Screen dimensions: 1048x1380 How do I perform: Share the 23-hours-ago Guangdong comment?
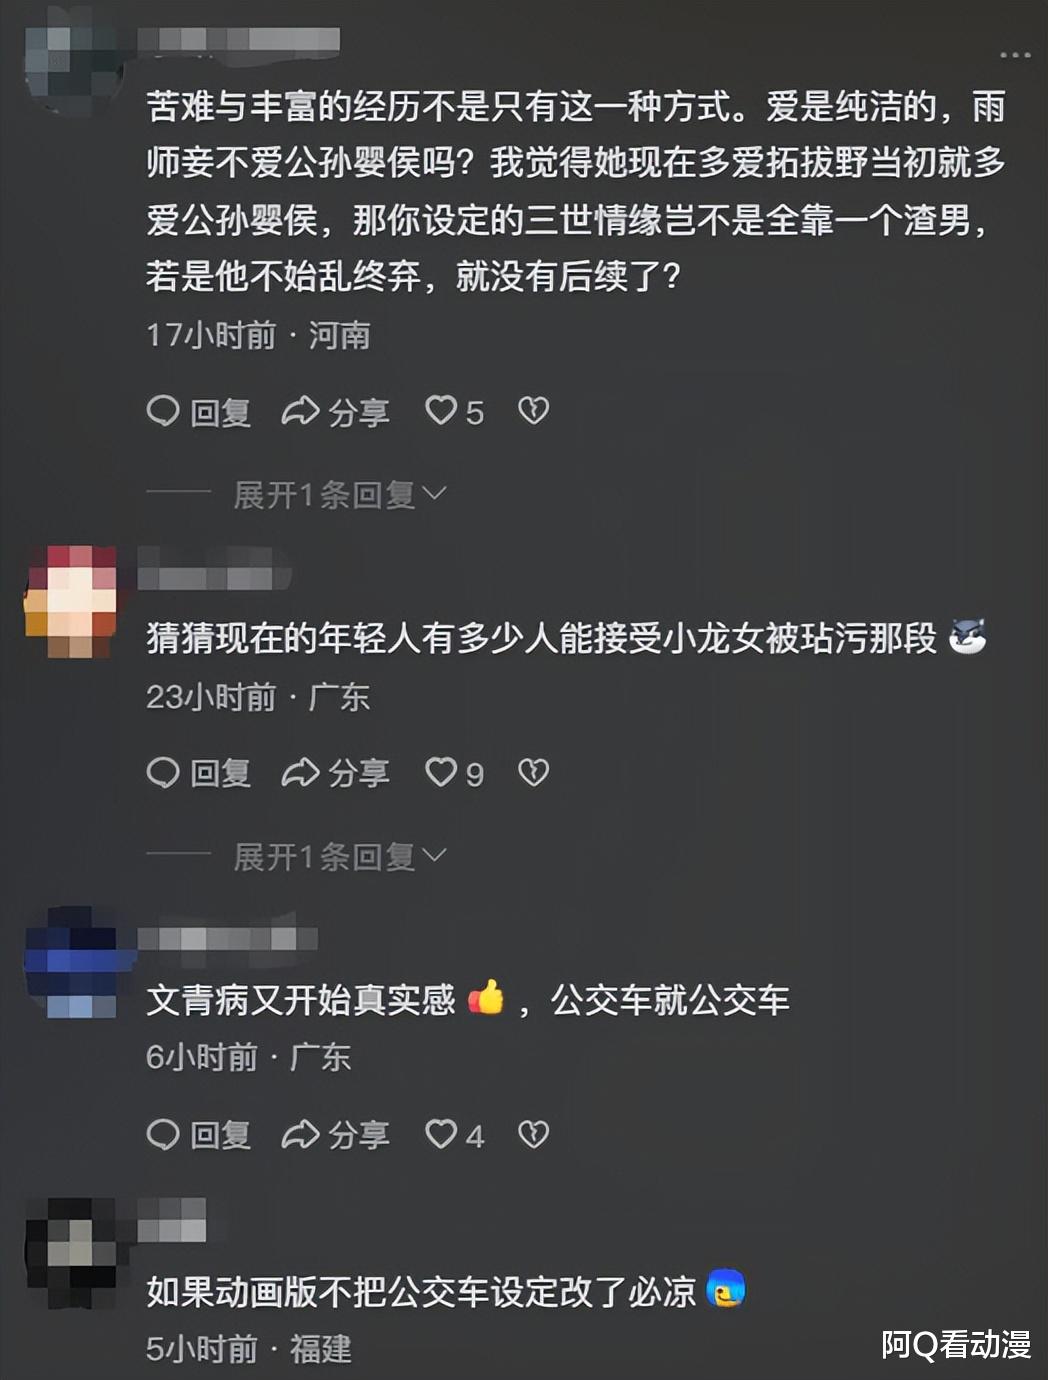click(335, 773)
